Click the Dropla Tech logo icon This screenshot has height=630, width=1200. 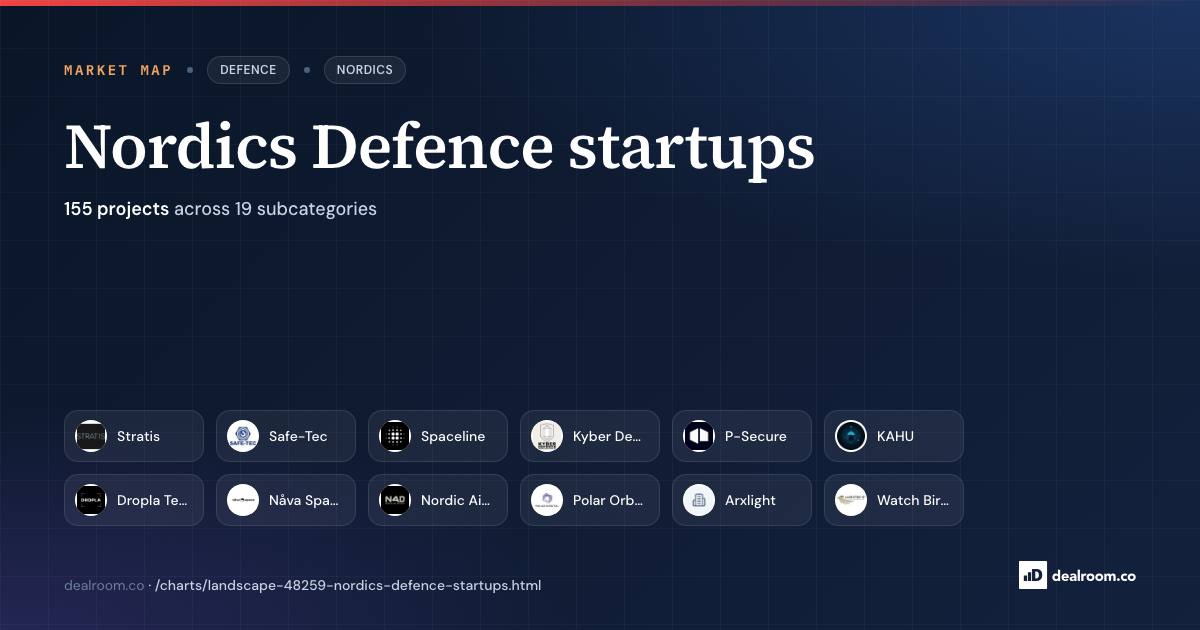[91, 500]
